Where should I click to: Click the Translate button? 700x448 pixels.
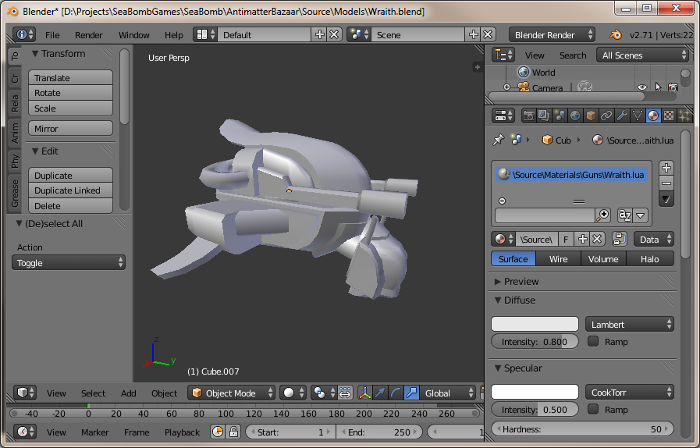(x=71, y=78)
